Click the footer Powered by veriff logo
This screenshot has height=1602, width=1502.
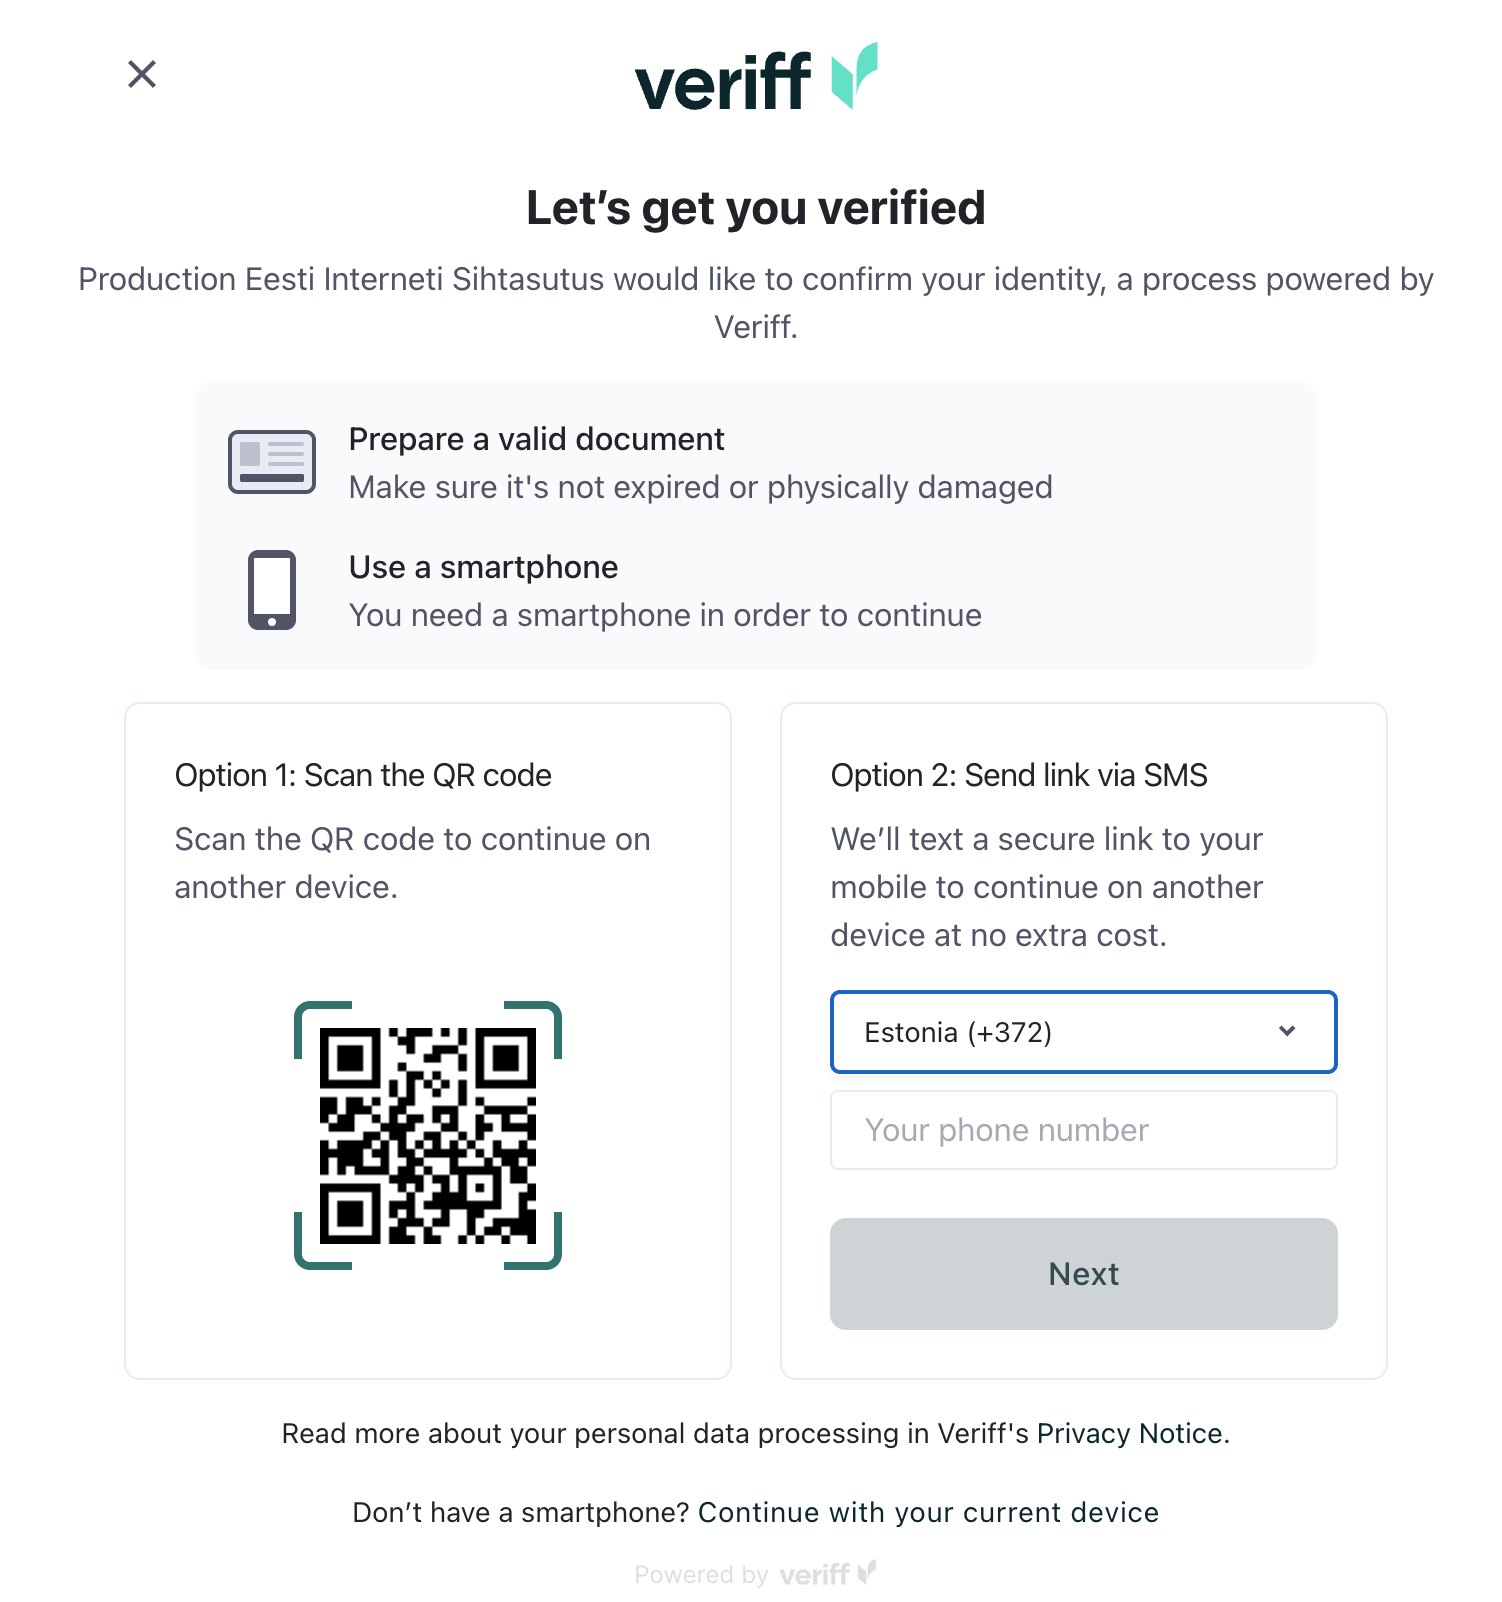click(x=827, y=1574)
